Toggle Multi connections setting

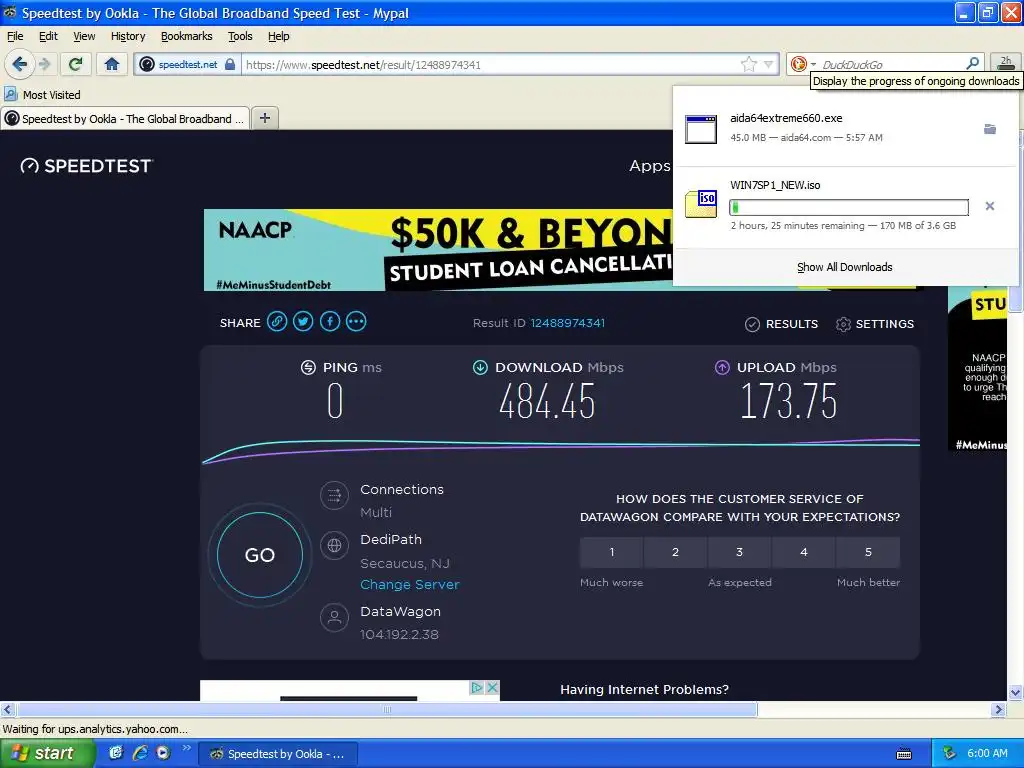click(x=376, y=513)
